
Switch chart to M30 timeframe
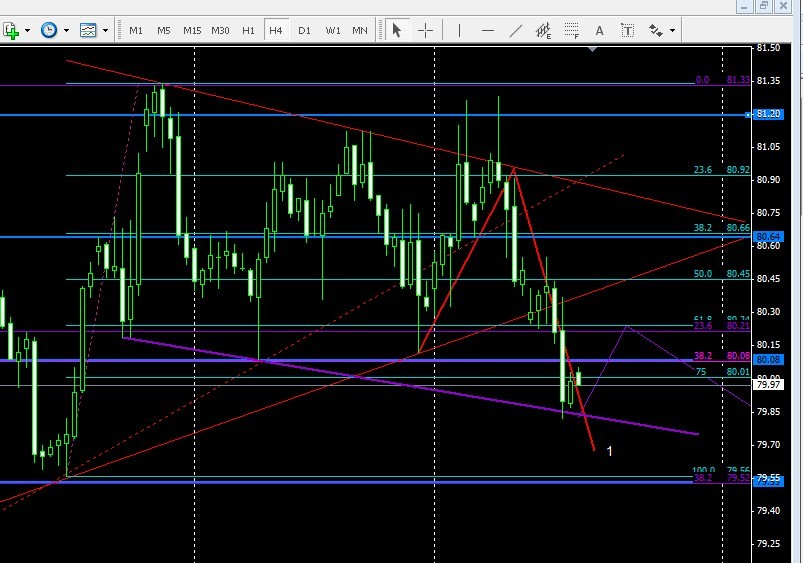[220, 31]
